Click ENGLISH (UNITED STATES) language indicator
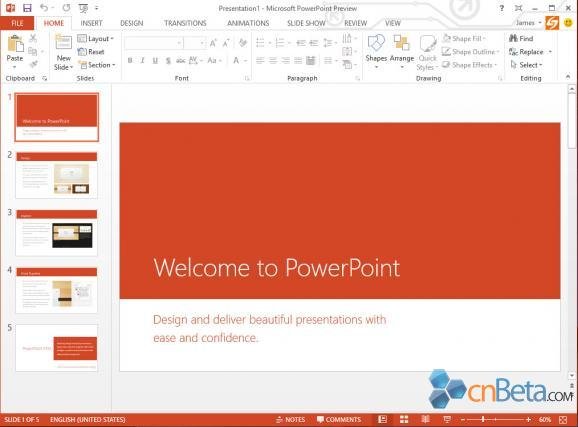This screenshot has width=578, height=427. point(88,420)
